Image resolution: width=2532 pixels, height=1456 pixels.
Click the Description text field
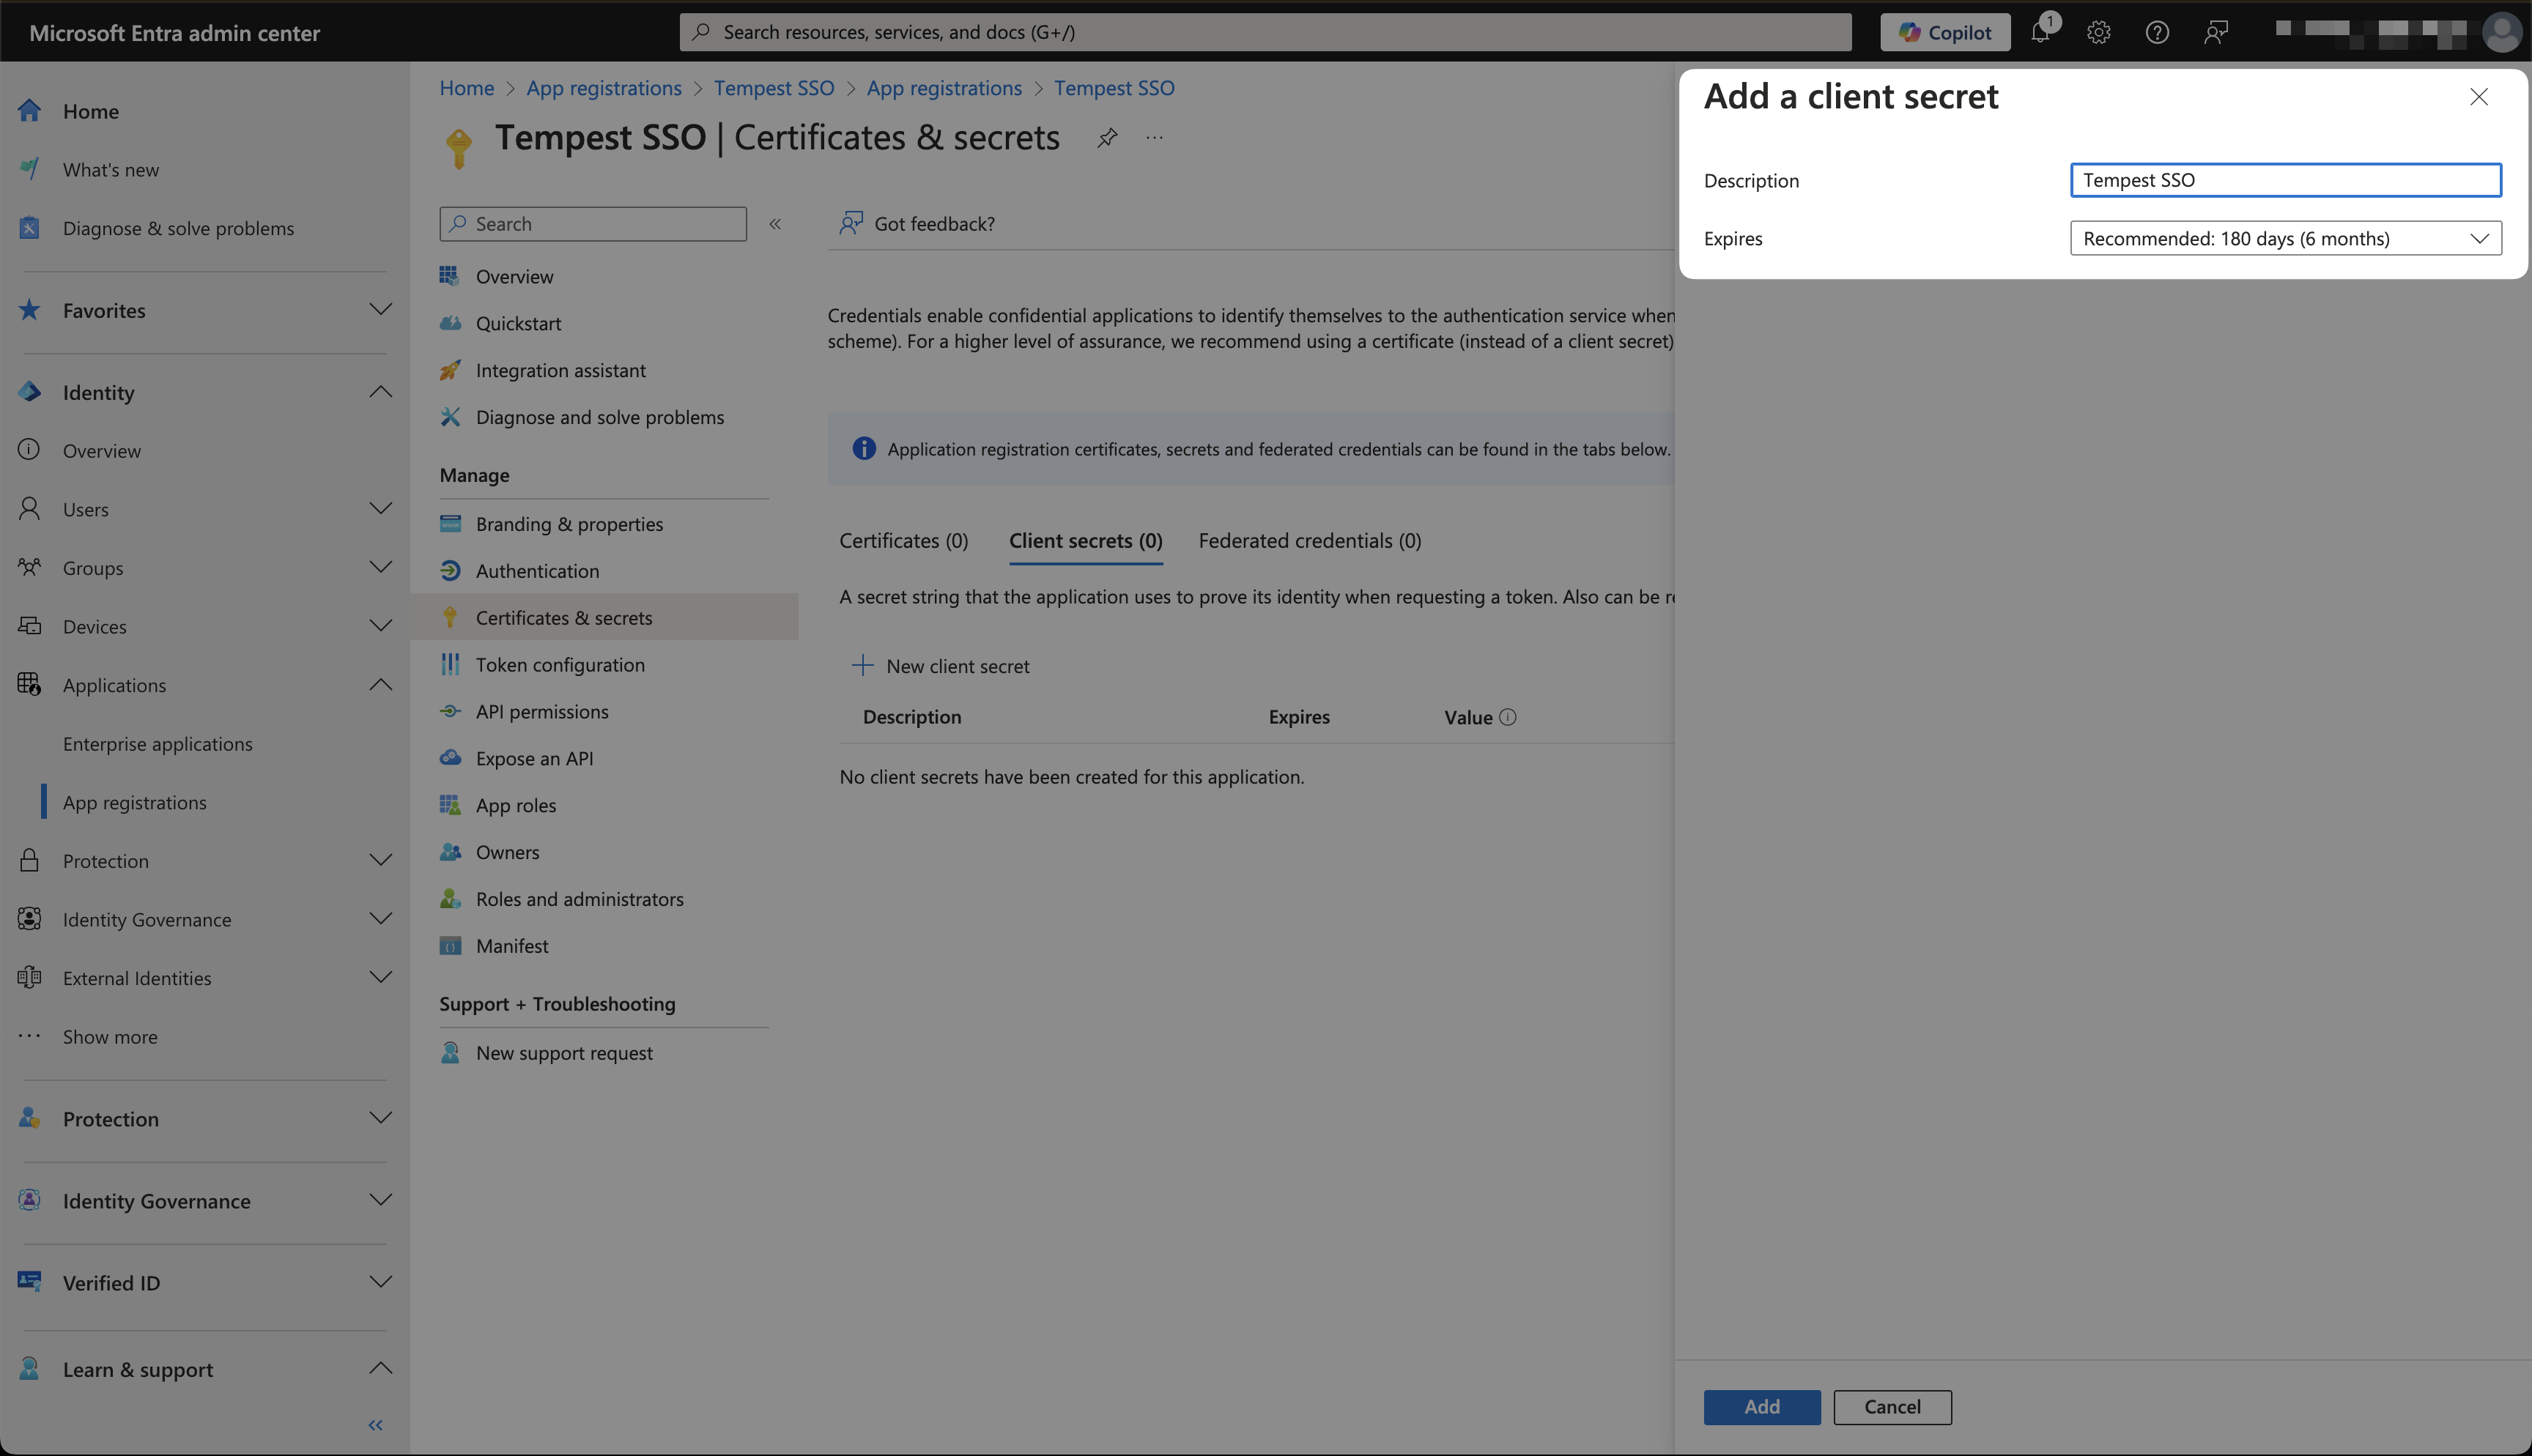click(2285, 180)
